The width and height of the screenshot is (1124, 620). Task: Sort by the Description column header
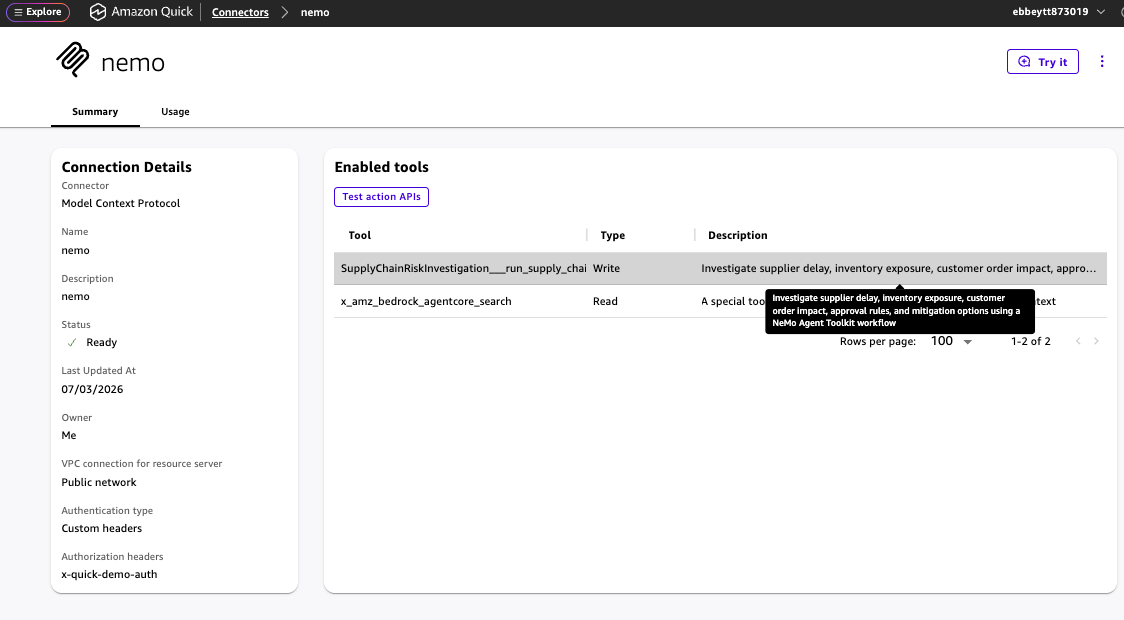[738, 235]
